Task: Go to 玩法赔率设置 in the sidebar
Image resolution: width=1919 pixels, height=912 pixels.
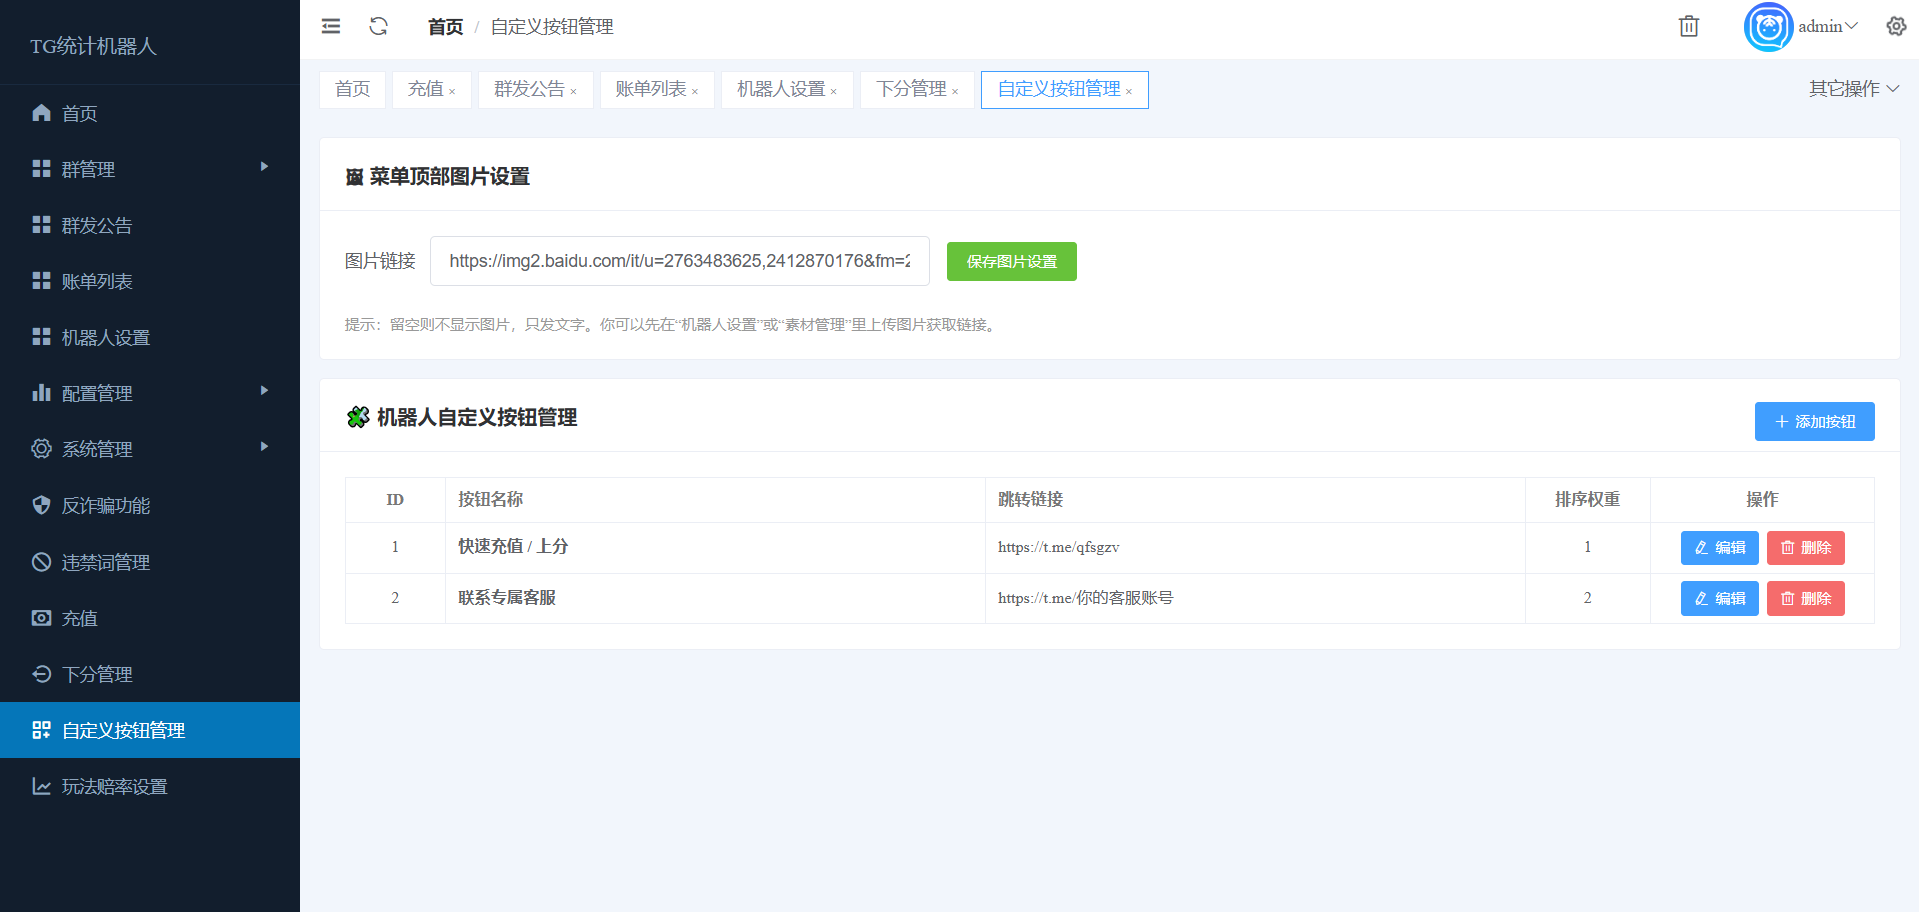Action: point(114,787)
